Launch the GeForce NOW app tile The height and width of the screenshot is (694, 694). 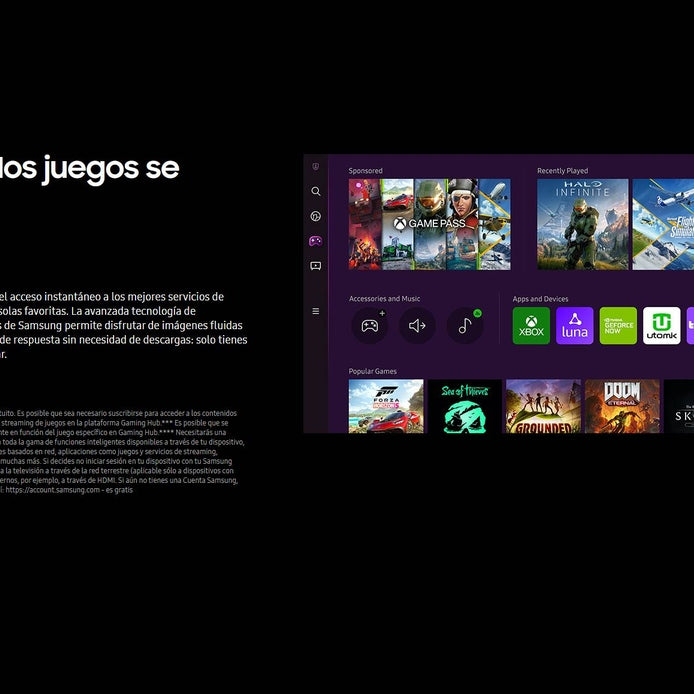coord(618,326)
